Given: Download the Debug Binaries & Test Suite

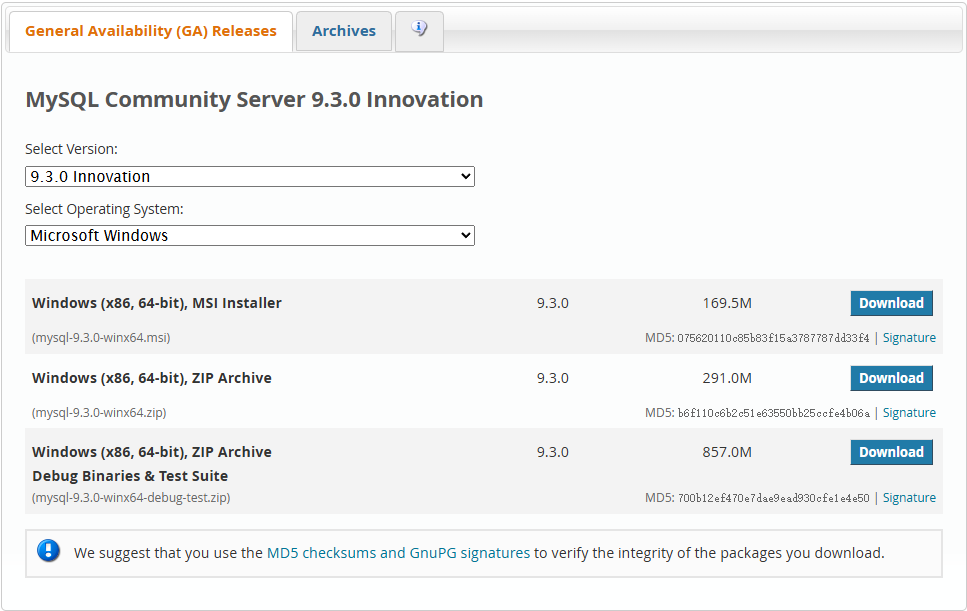Looking at the screenshot, I should [891, 452].
